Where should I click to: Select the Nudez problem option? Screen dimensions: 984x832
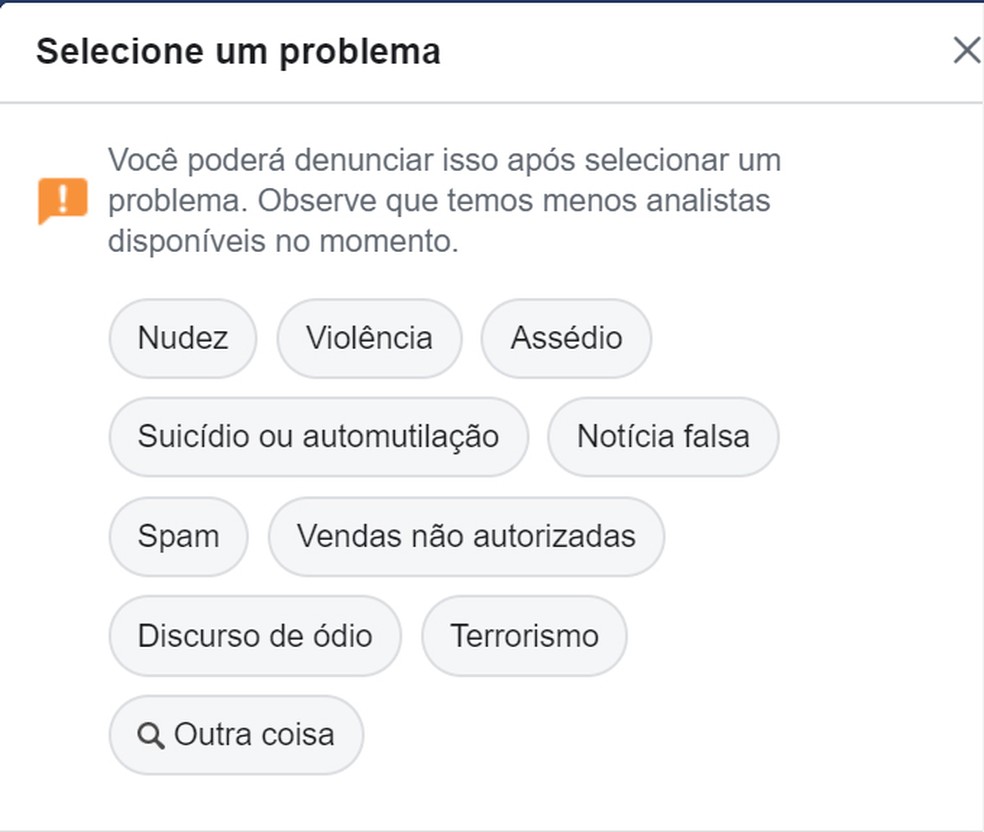[x=183, y=338]
